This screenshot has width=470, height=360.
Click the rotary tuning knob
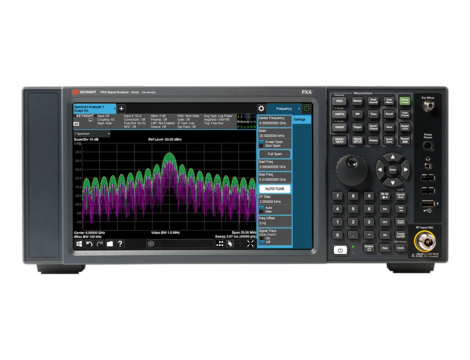click(351, 170)
